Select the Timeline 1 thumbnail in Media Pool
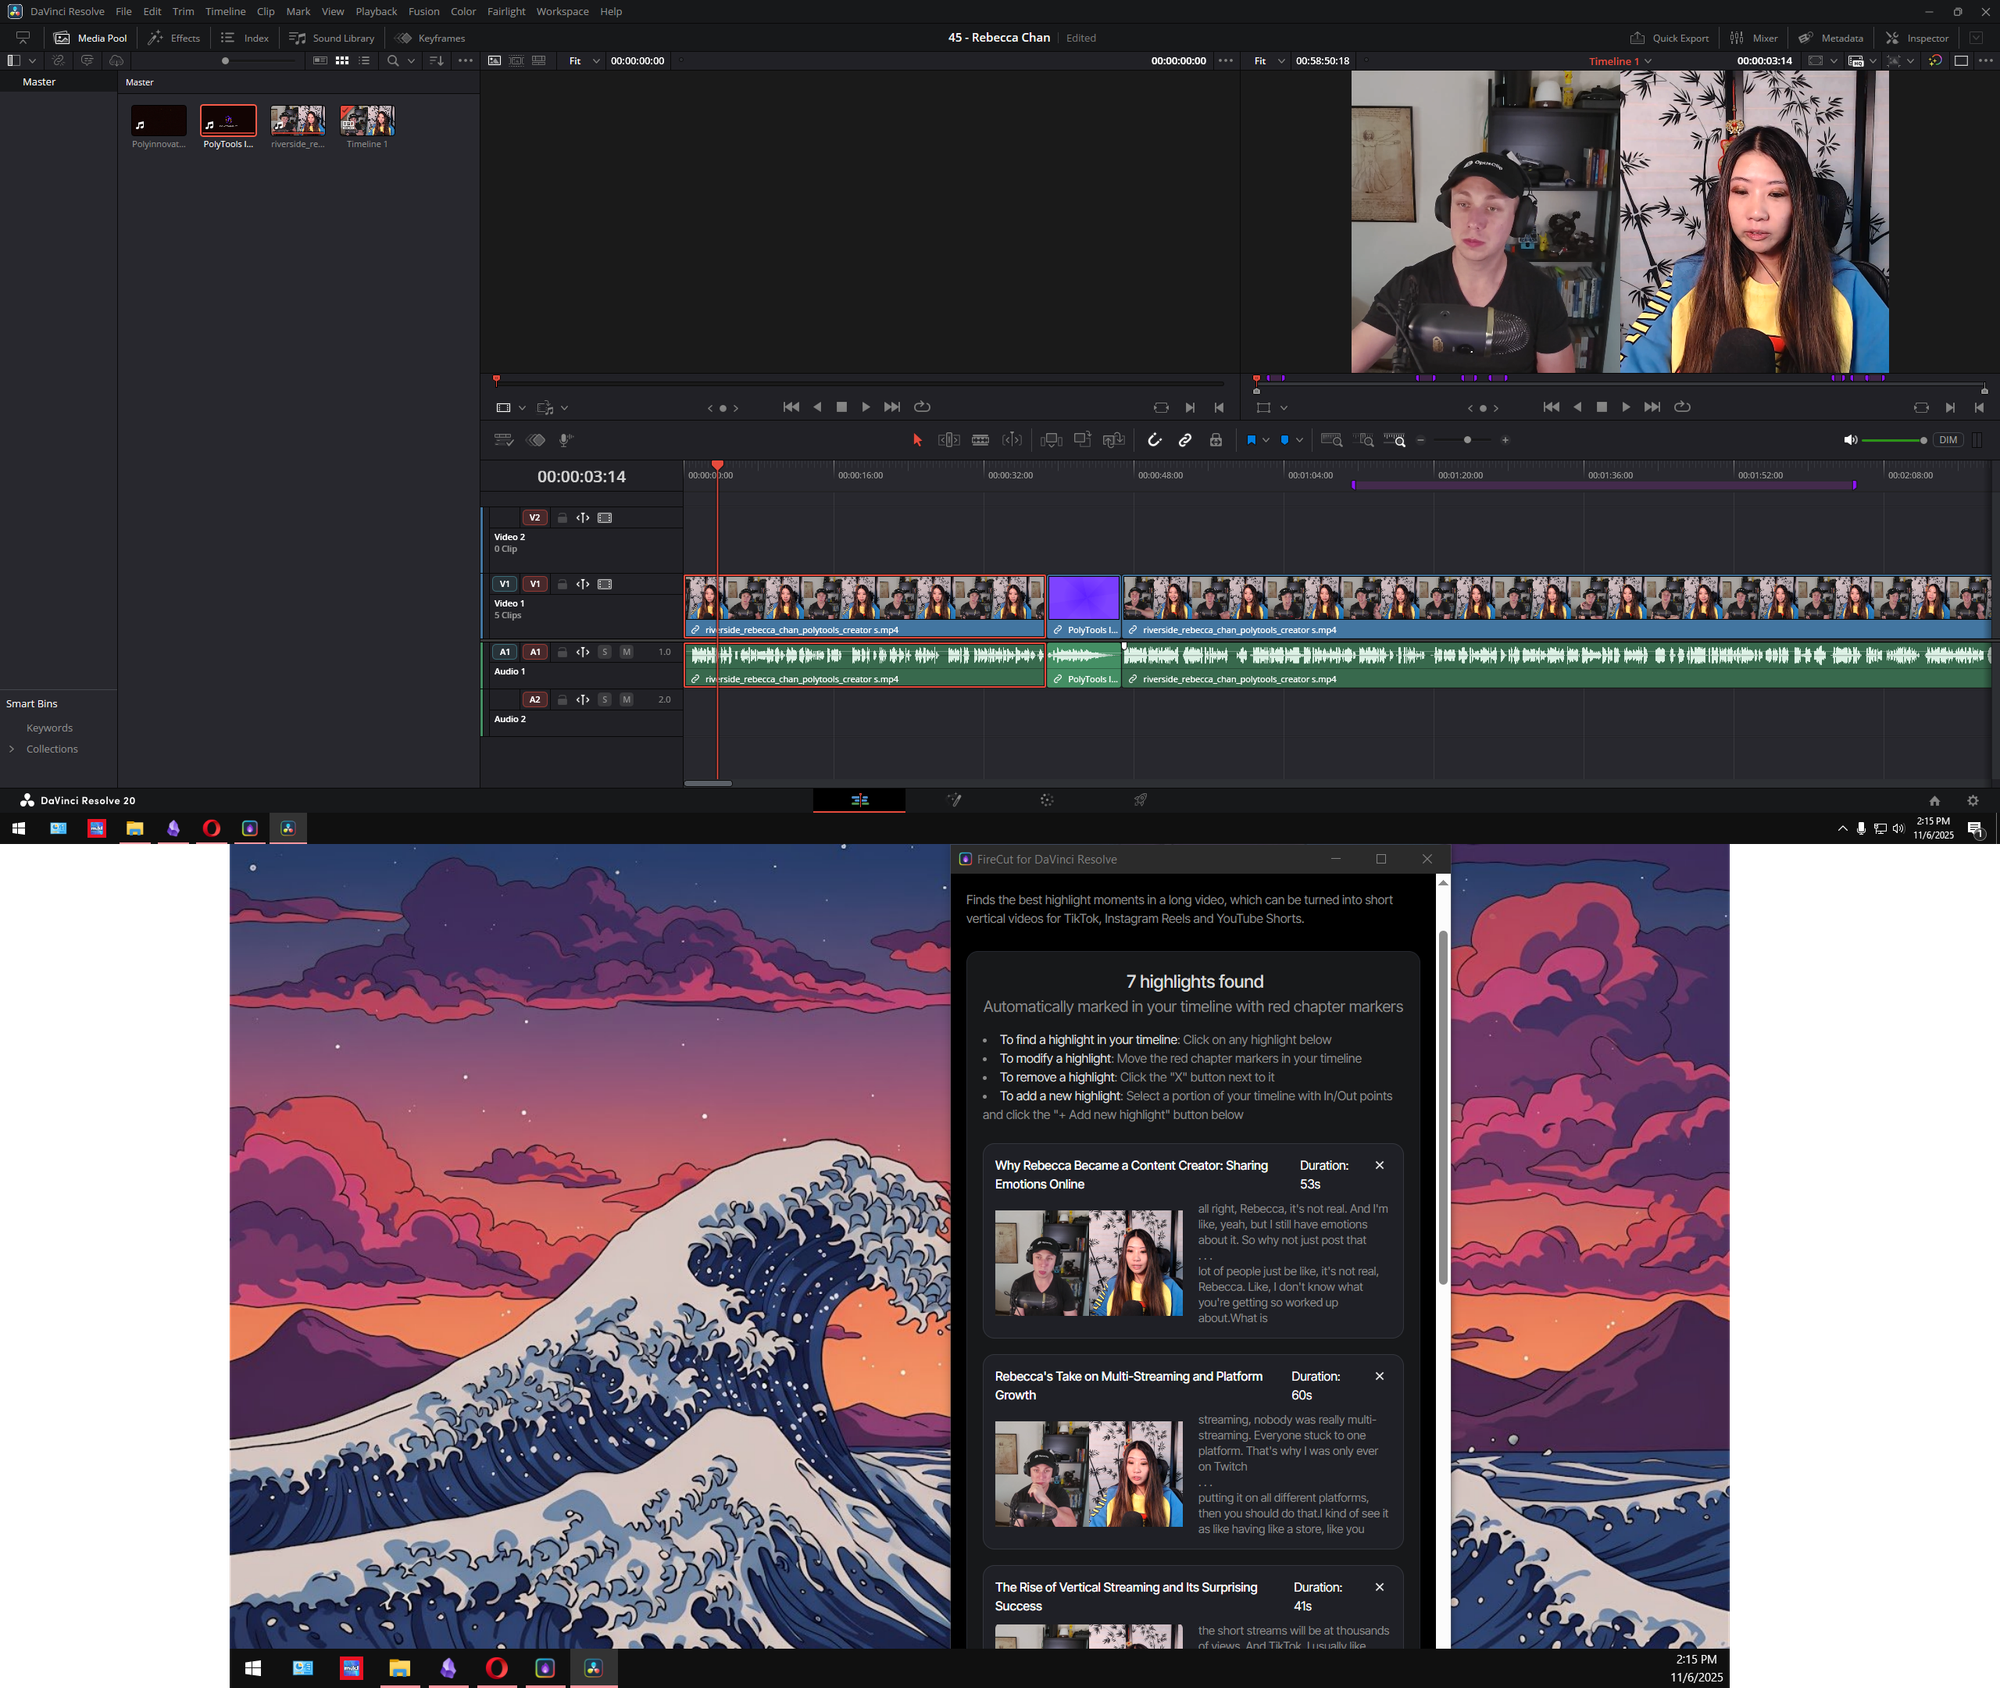 367,121
